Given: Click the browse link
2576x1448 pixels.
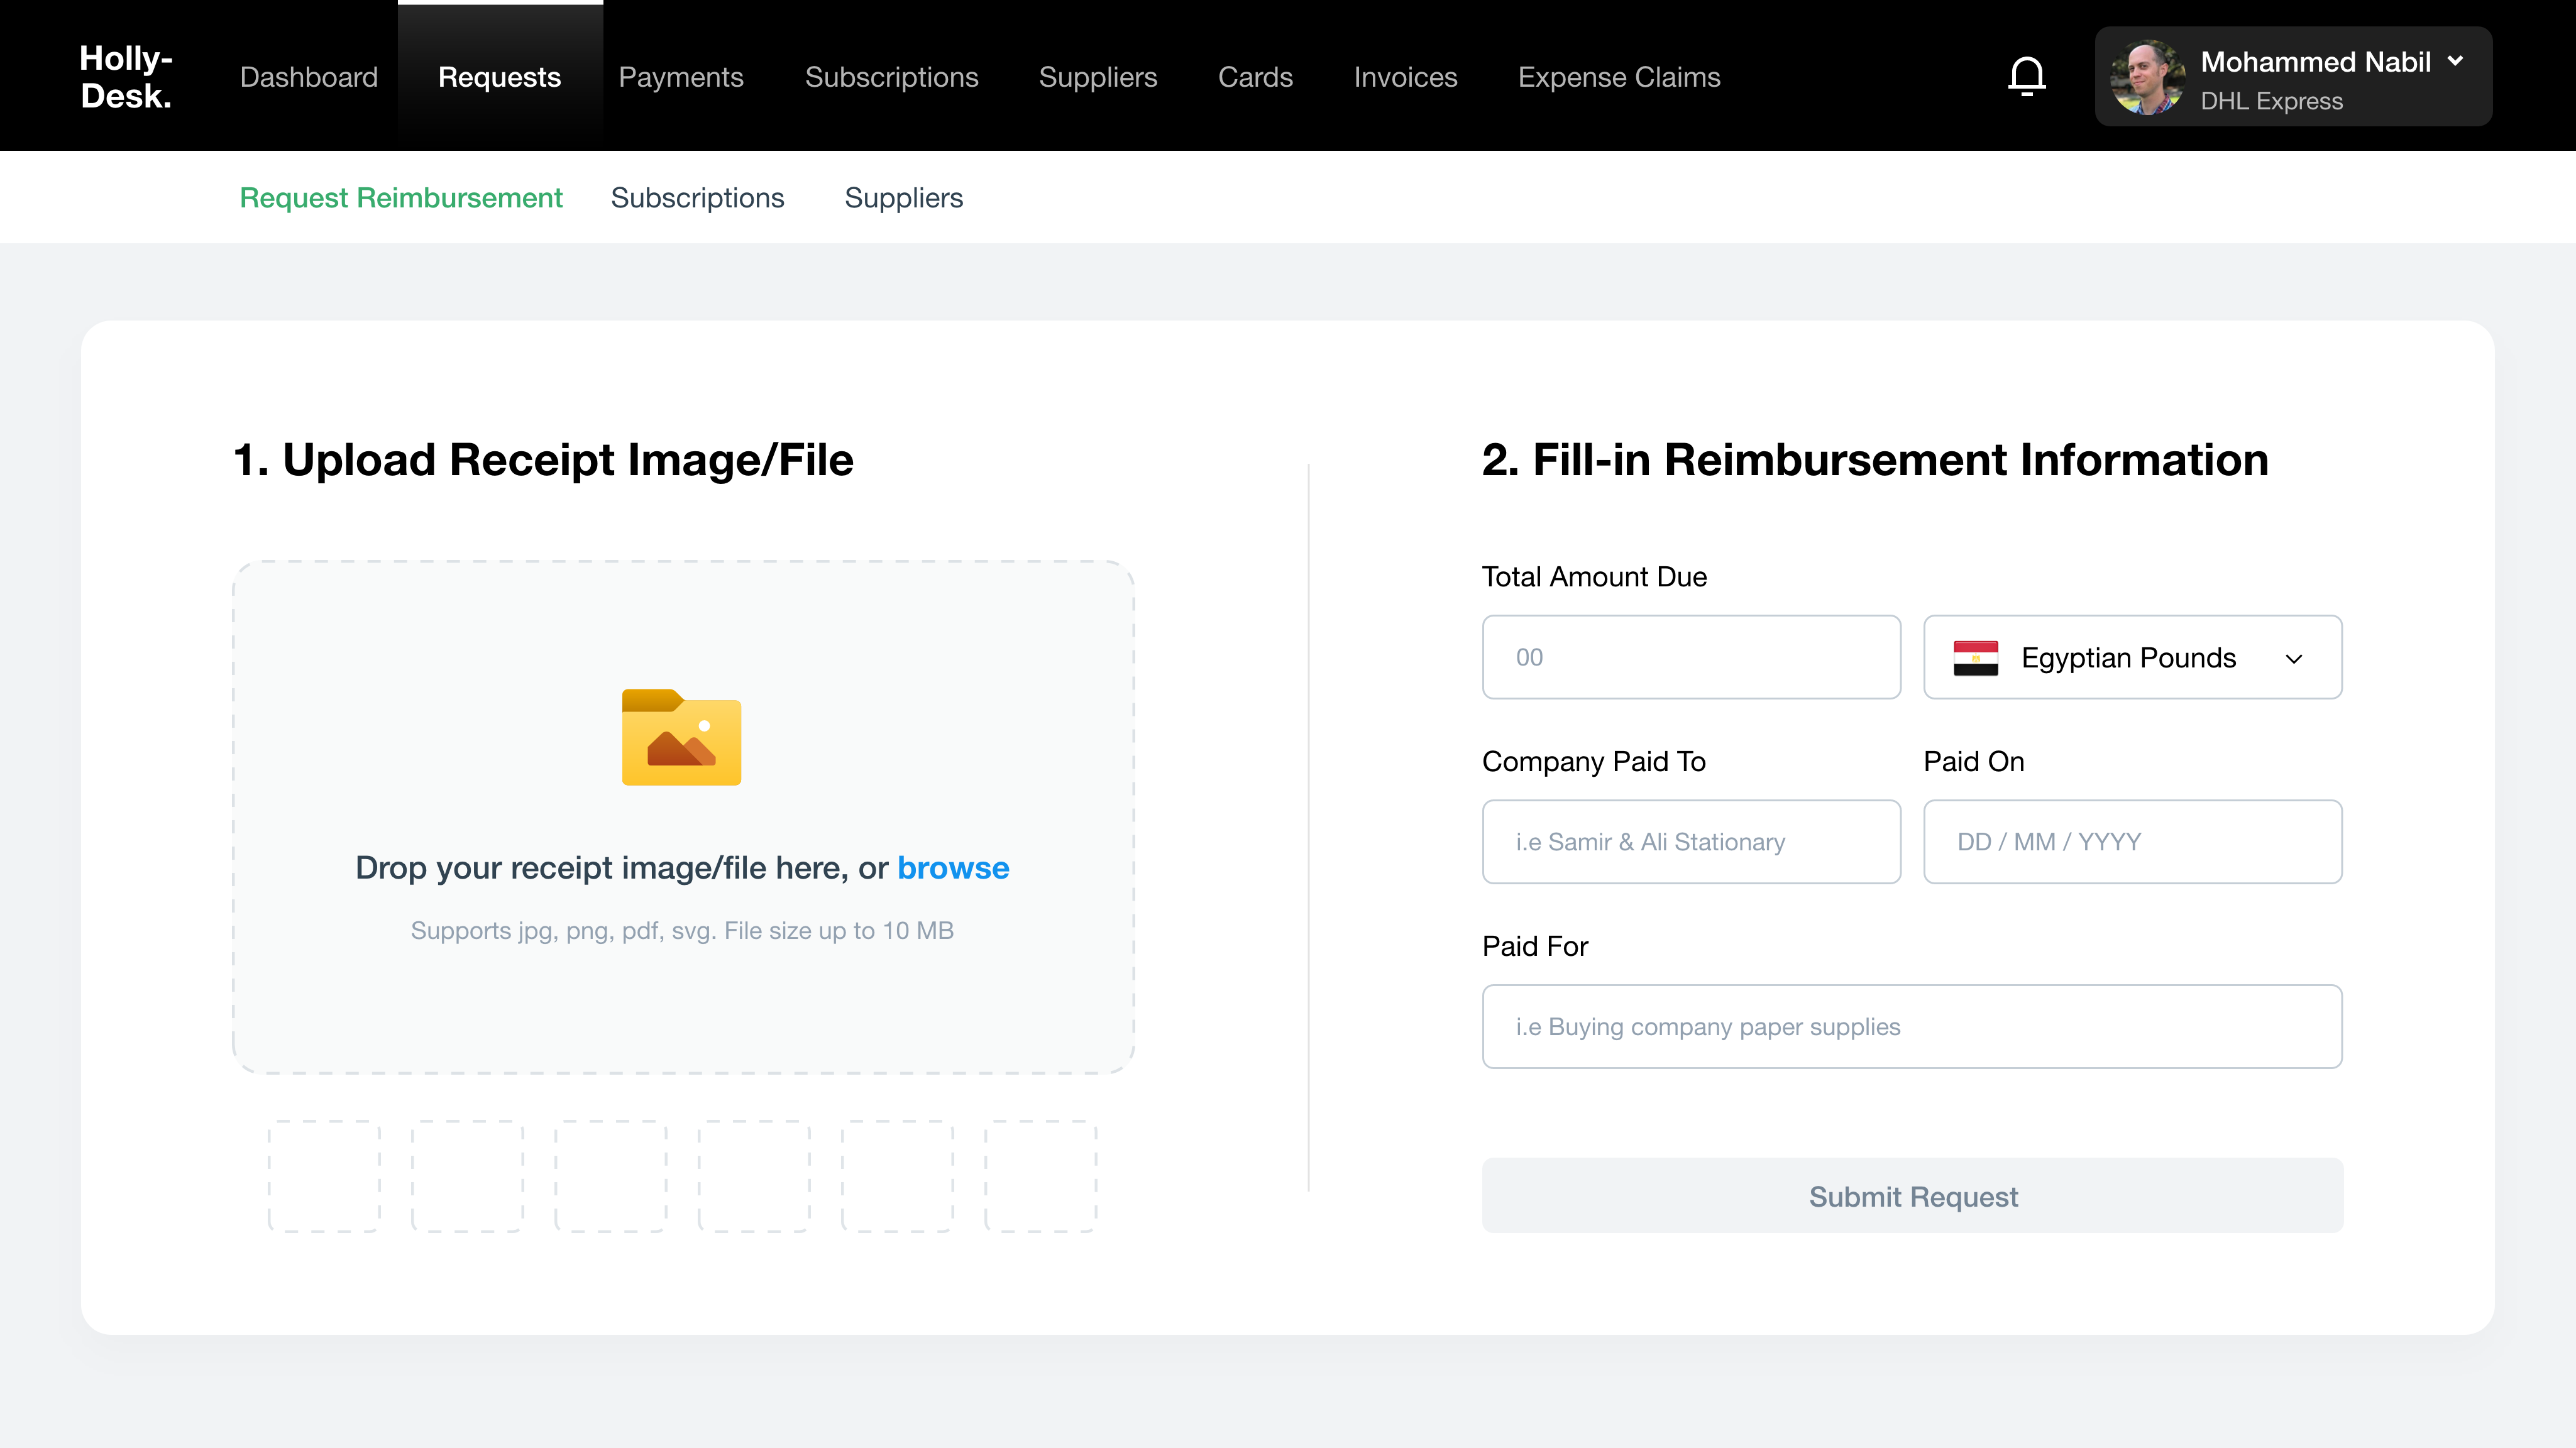Looking at the screenshot, I should 953,868.
